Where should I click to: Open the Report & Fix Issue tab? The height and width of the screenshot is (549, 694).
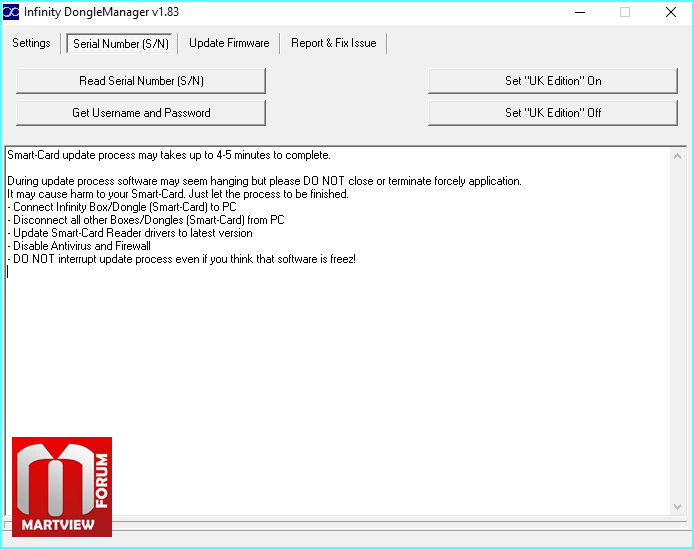click(333, 43)
